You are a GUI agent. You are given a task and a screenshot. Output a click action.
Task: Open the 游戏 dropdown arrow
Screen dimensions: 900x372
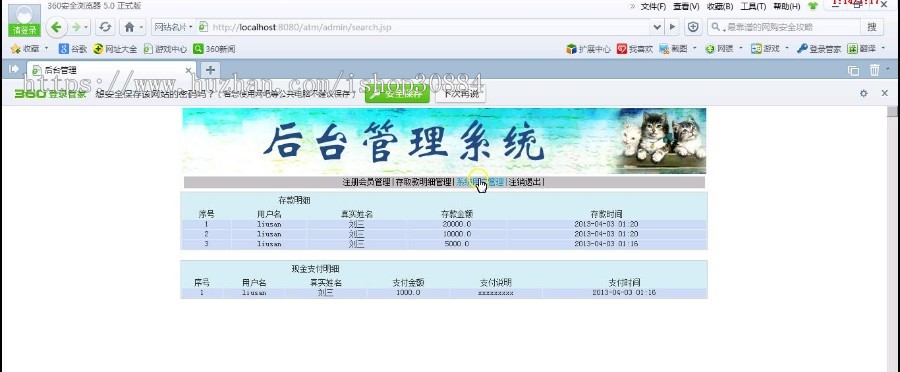pyautogui.click(x=787, y=49)
